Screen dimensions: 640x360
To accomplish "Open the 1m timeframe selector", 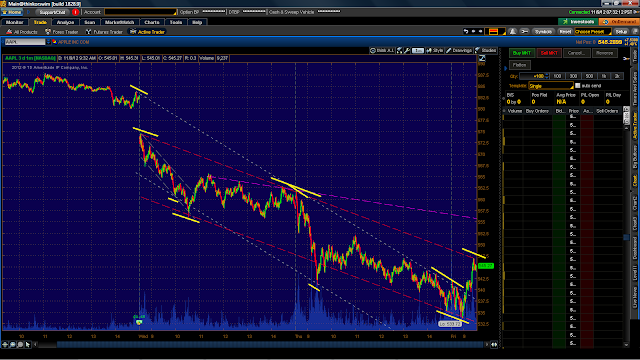I will click(x=418, y=51).
